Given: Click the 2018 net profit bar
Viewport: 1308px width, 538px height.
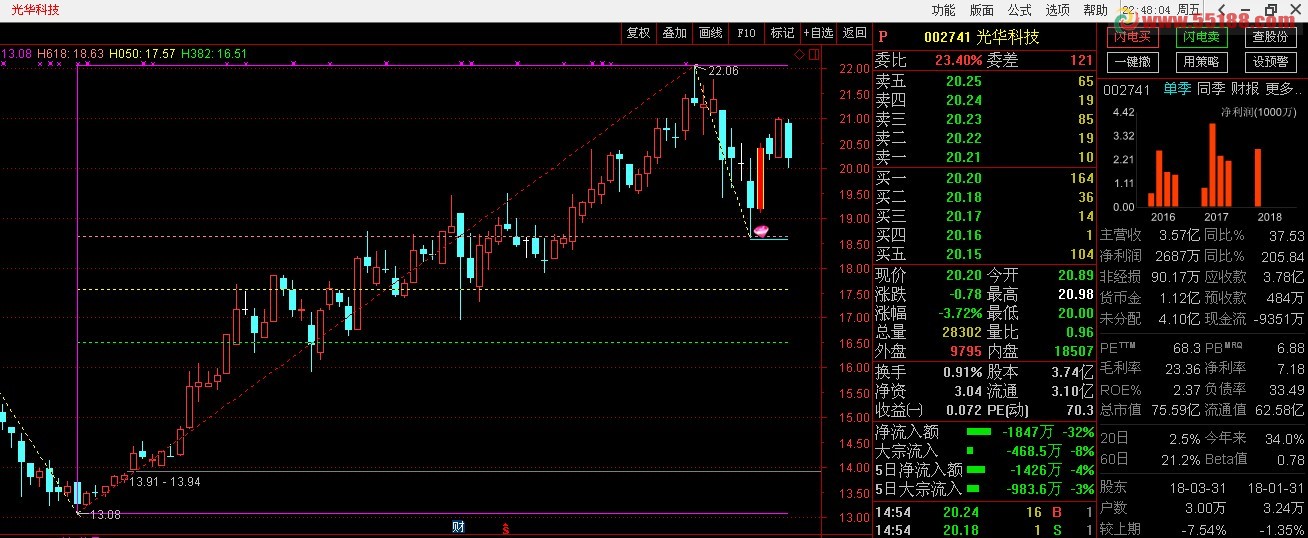Looking at the screenshot, I should 1257,177.
